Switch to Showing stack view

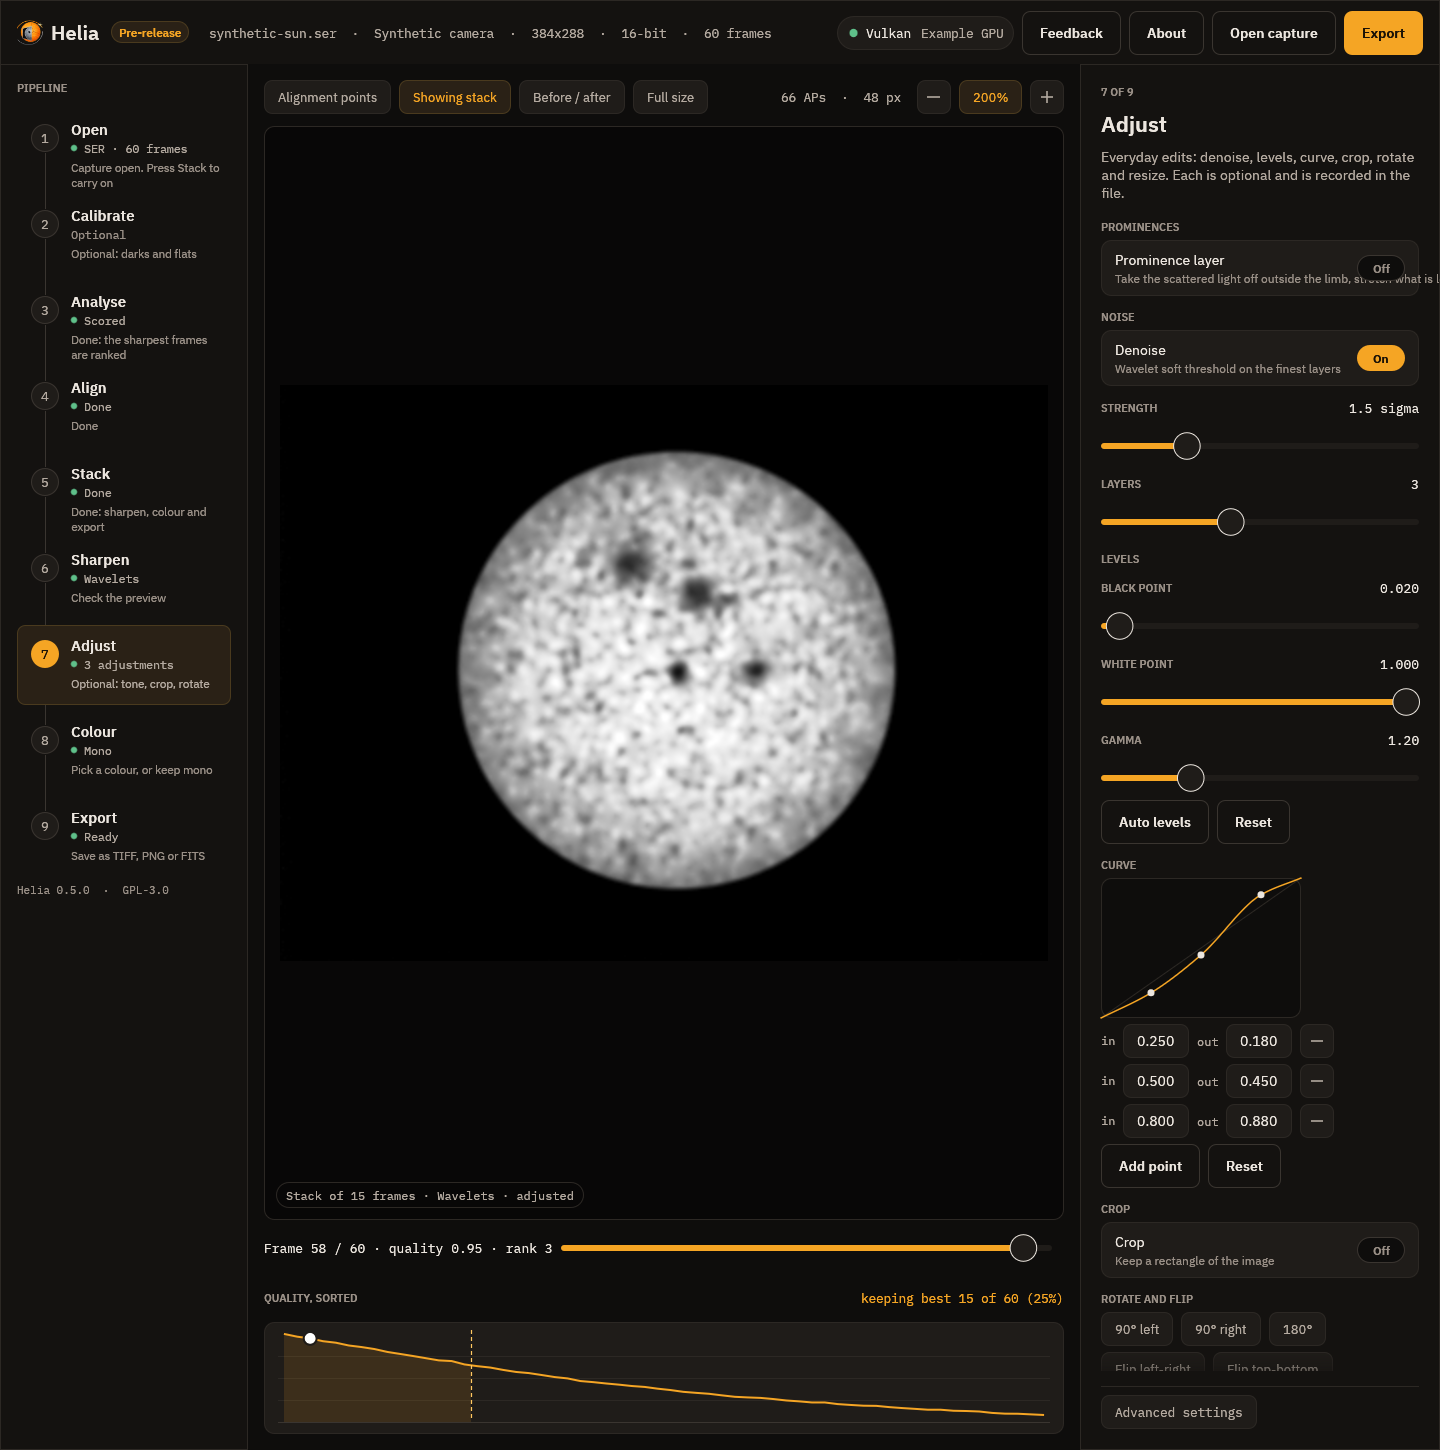(x=454, y=97)
